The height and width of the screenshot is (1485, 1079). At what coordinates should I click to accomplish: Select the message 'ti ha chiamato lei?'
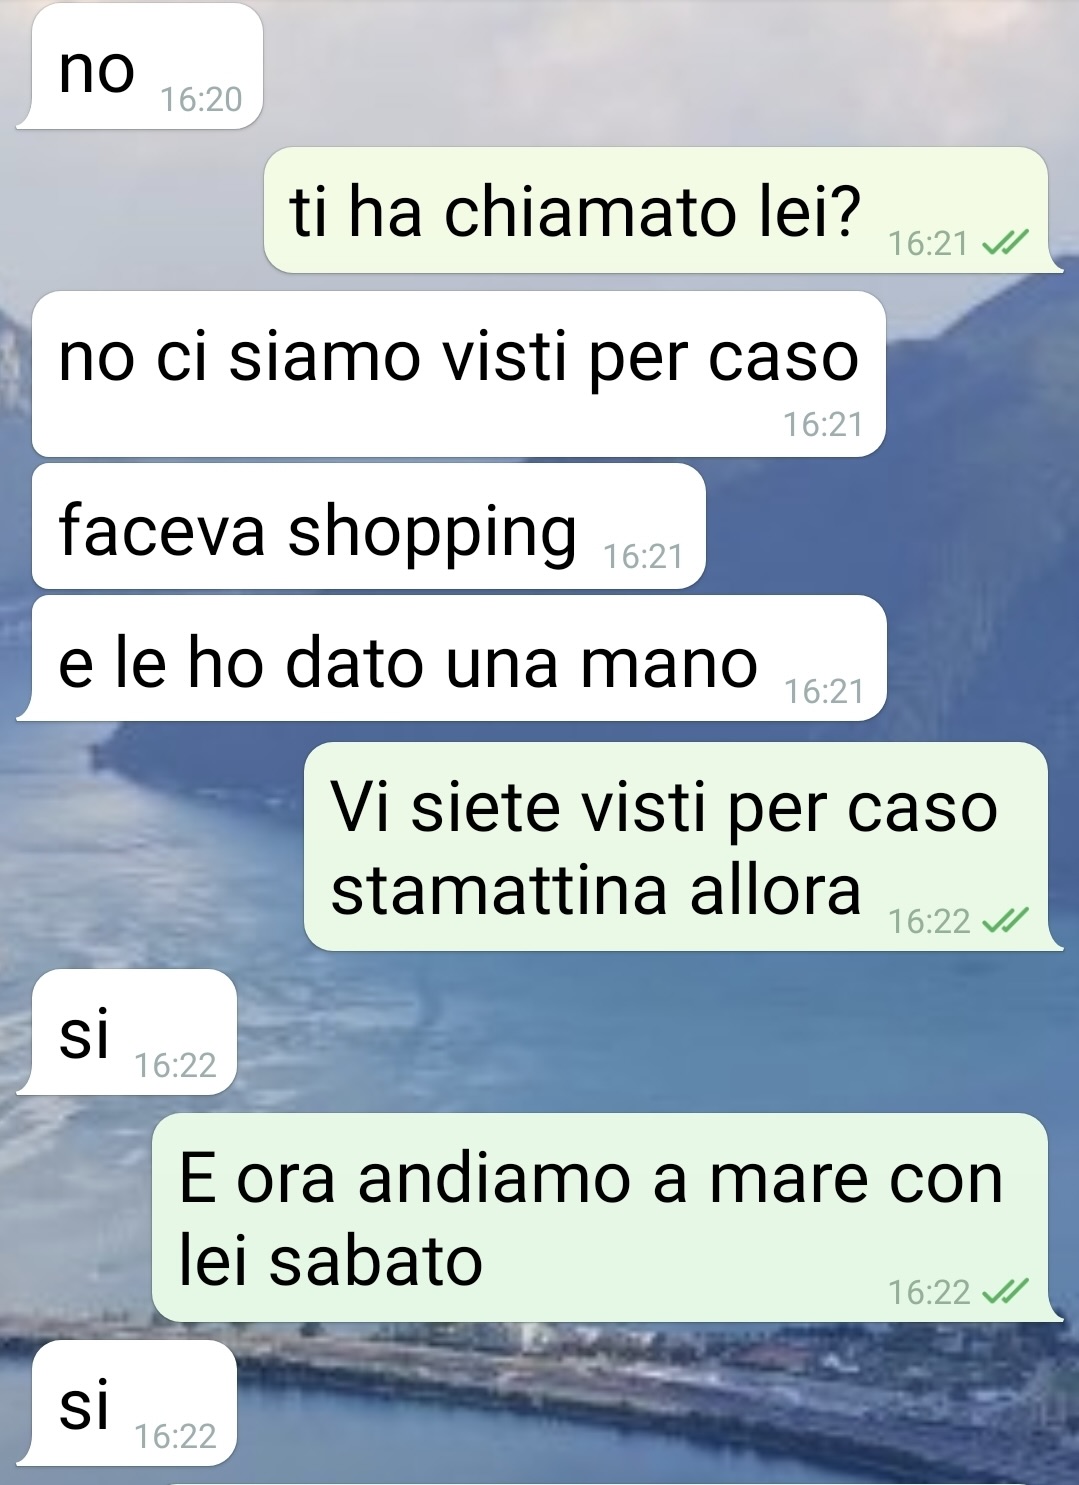(x=661, y=210)
